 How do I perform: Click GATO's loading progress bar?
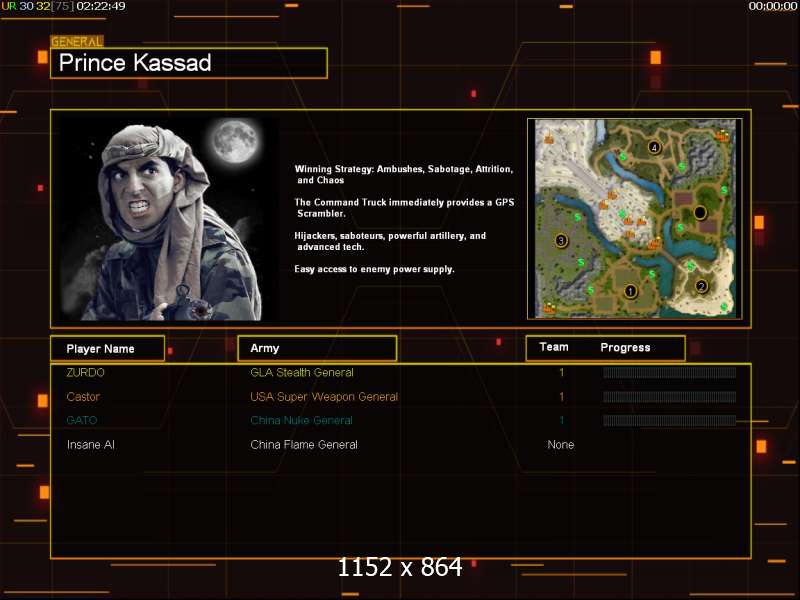pos(669,420)
